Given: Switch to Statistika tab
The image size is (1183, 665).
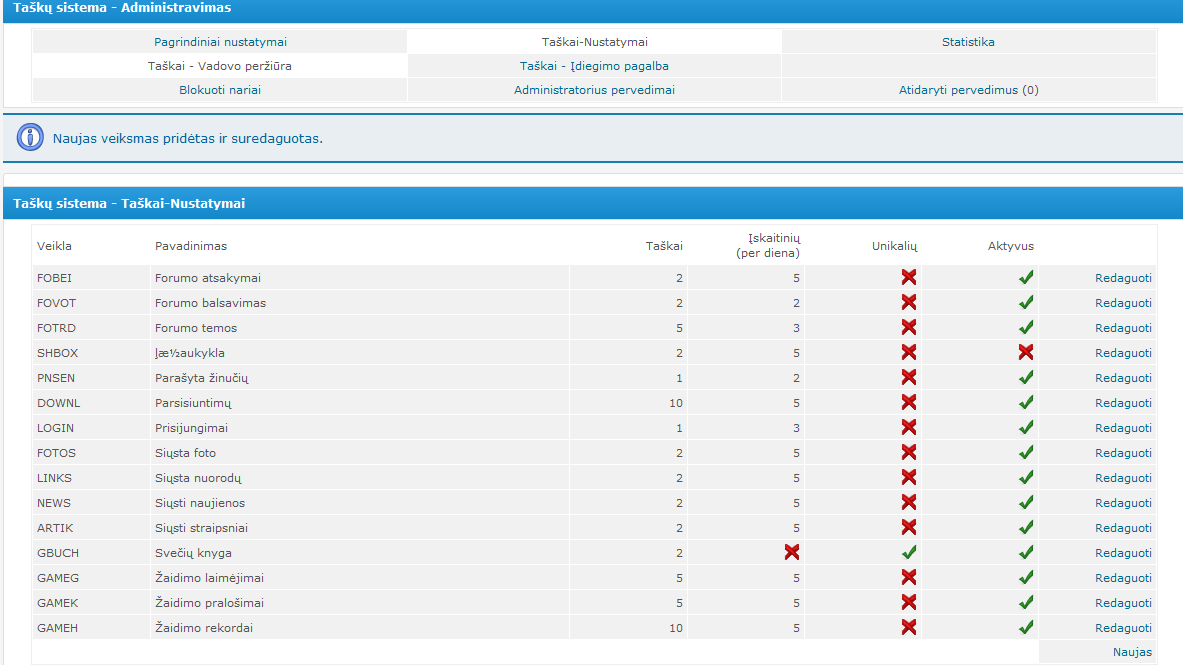Looking at the screenshot, I should coord(968,42).
